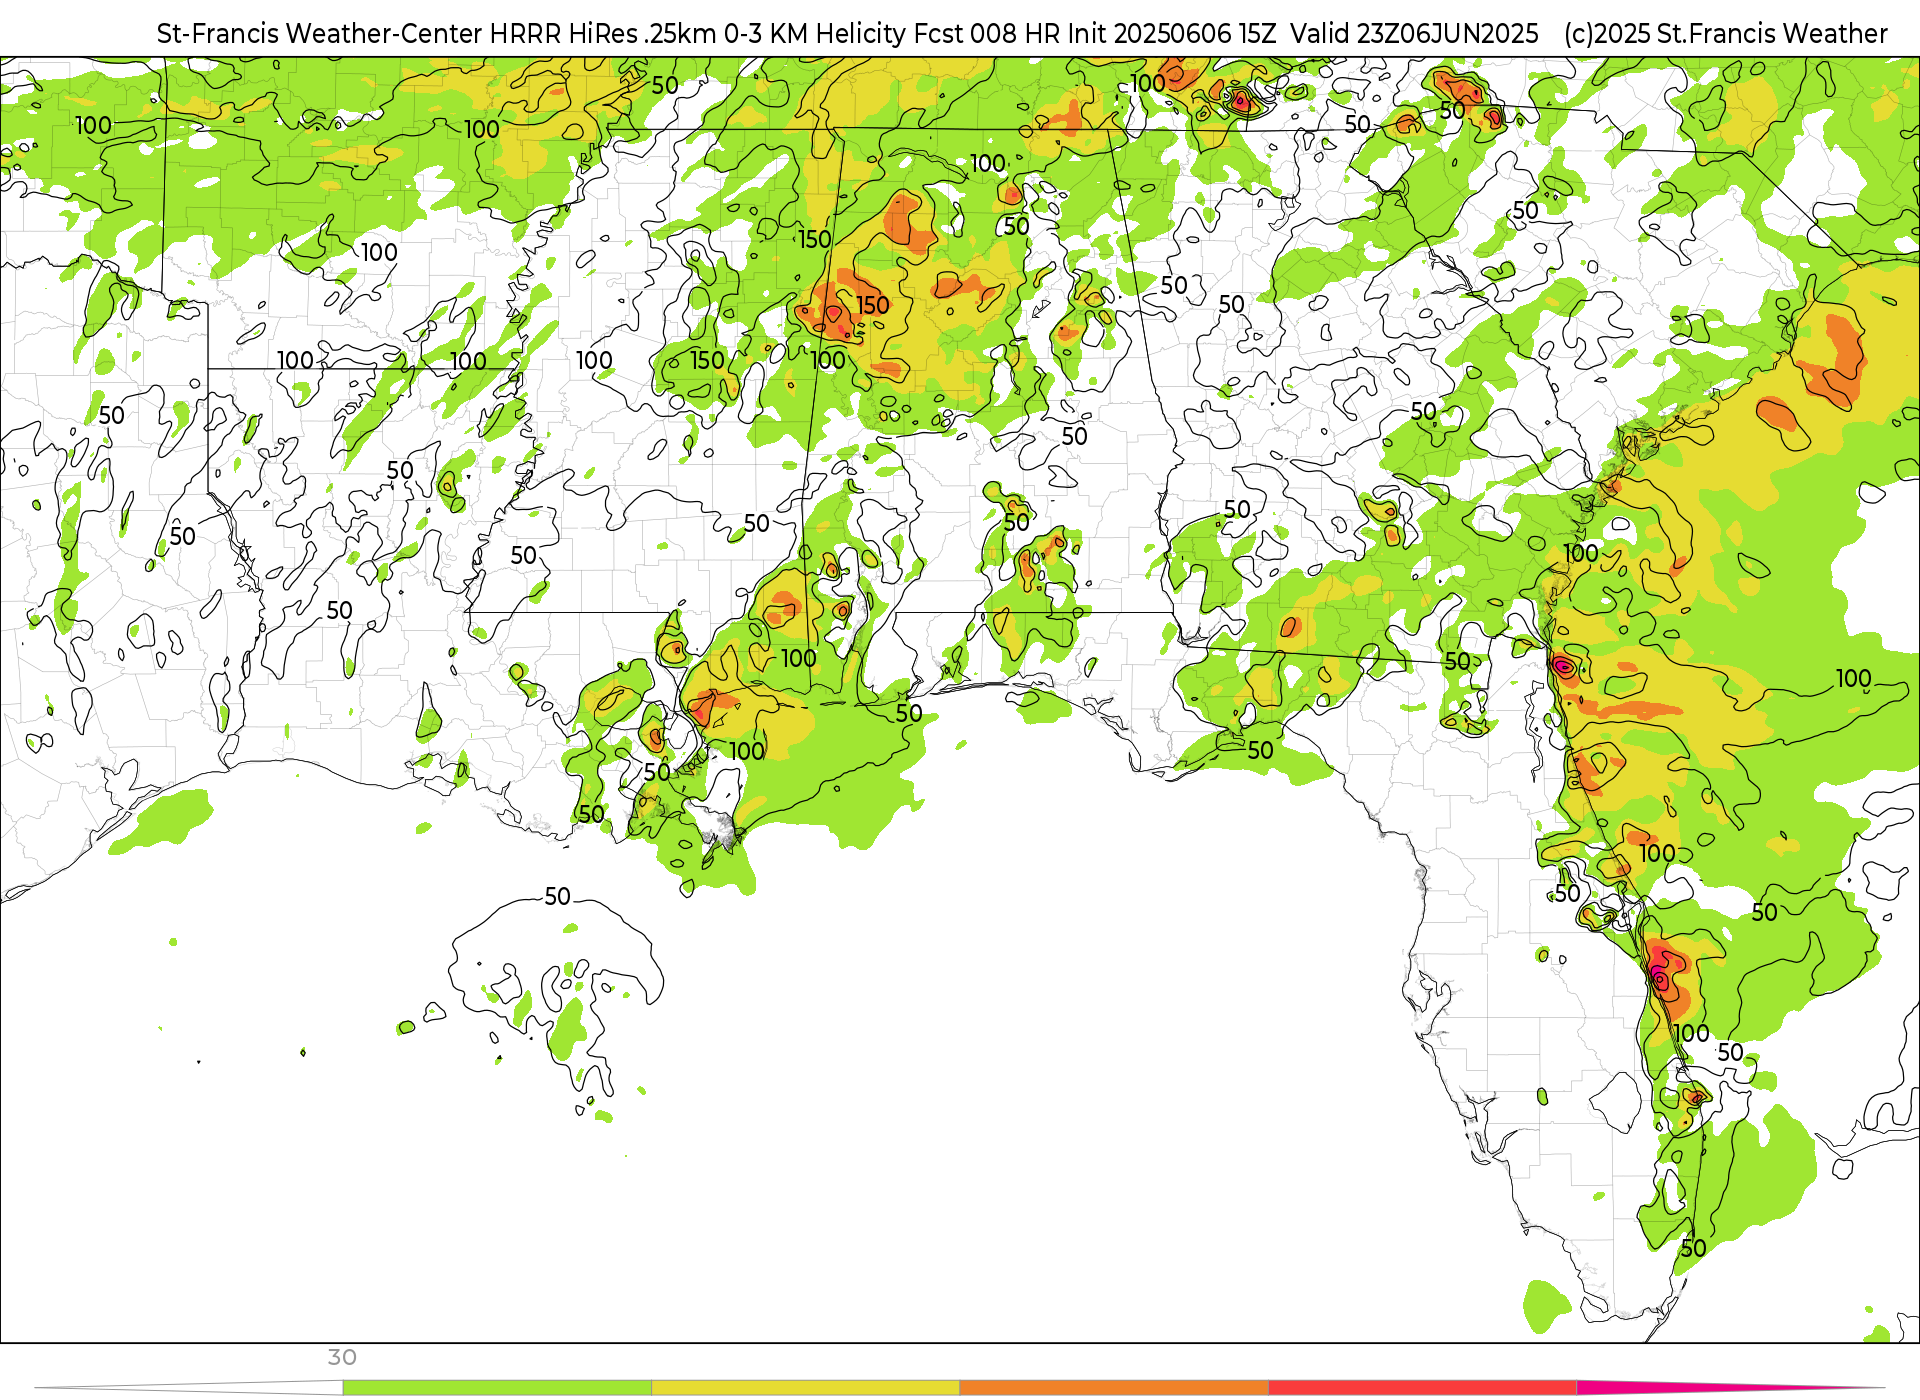Click the red segment of the color scale
This screenshot has height=1400, width=1920.
(x=1422, y=1388)
